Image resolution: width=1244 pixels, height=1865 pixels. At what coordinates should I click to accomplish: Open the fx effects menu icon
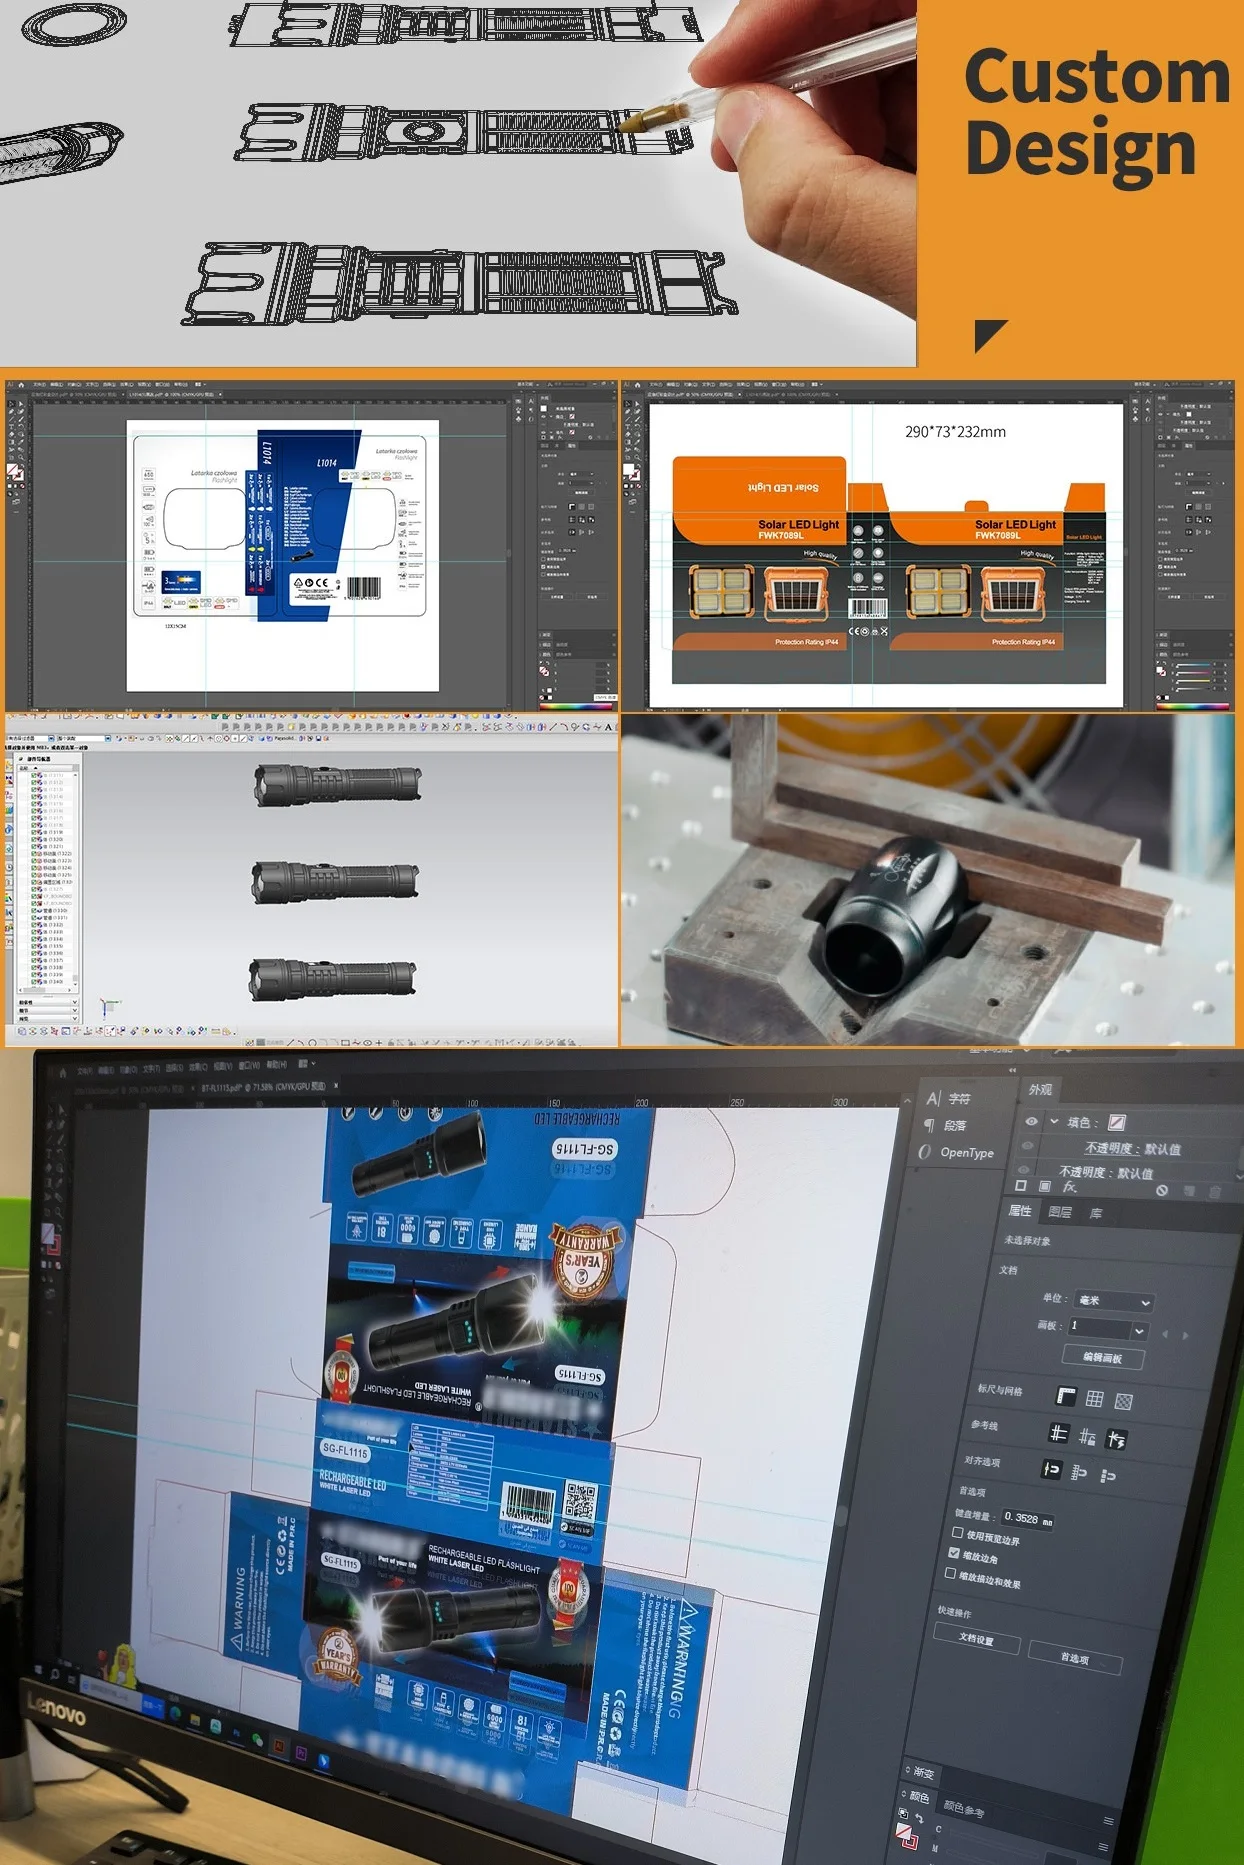click(1070, 1186)
